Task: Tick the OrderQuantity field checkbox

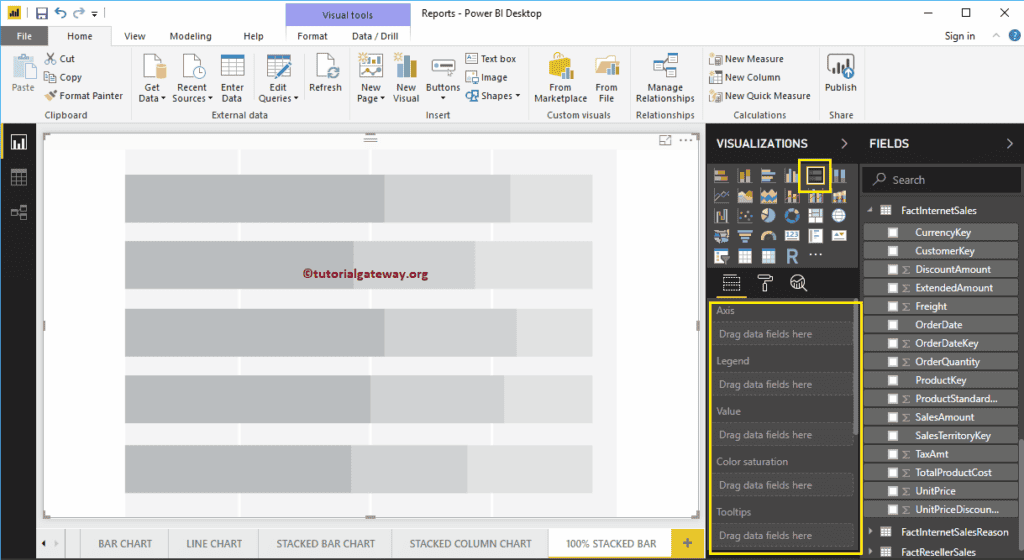Action: (893, 362)
